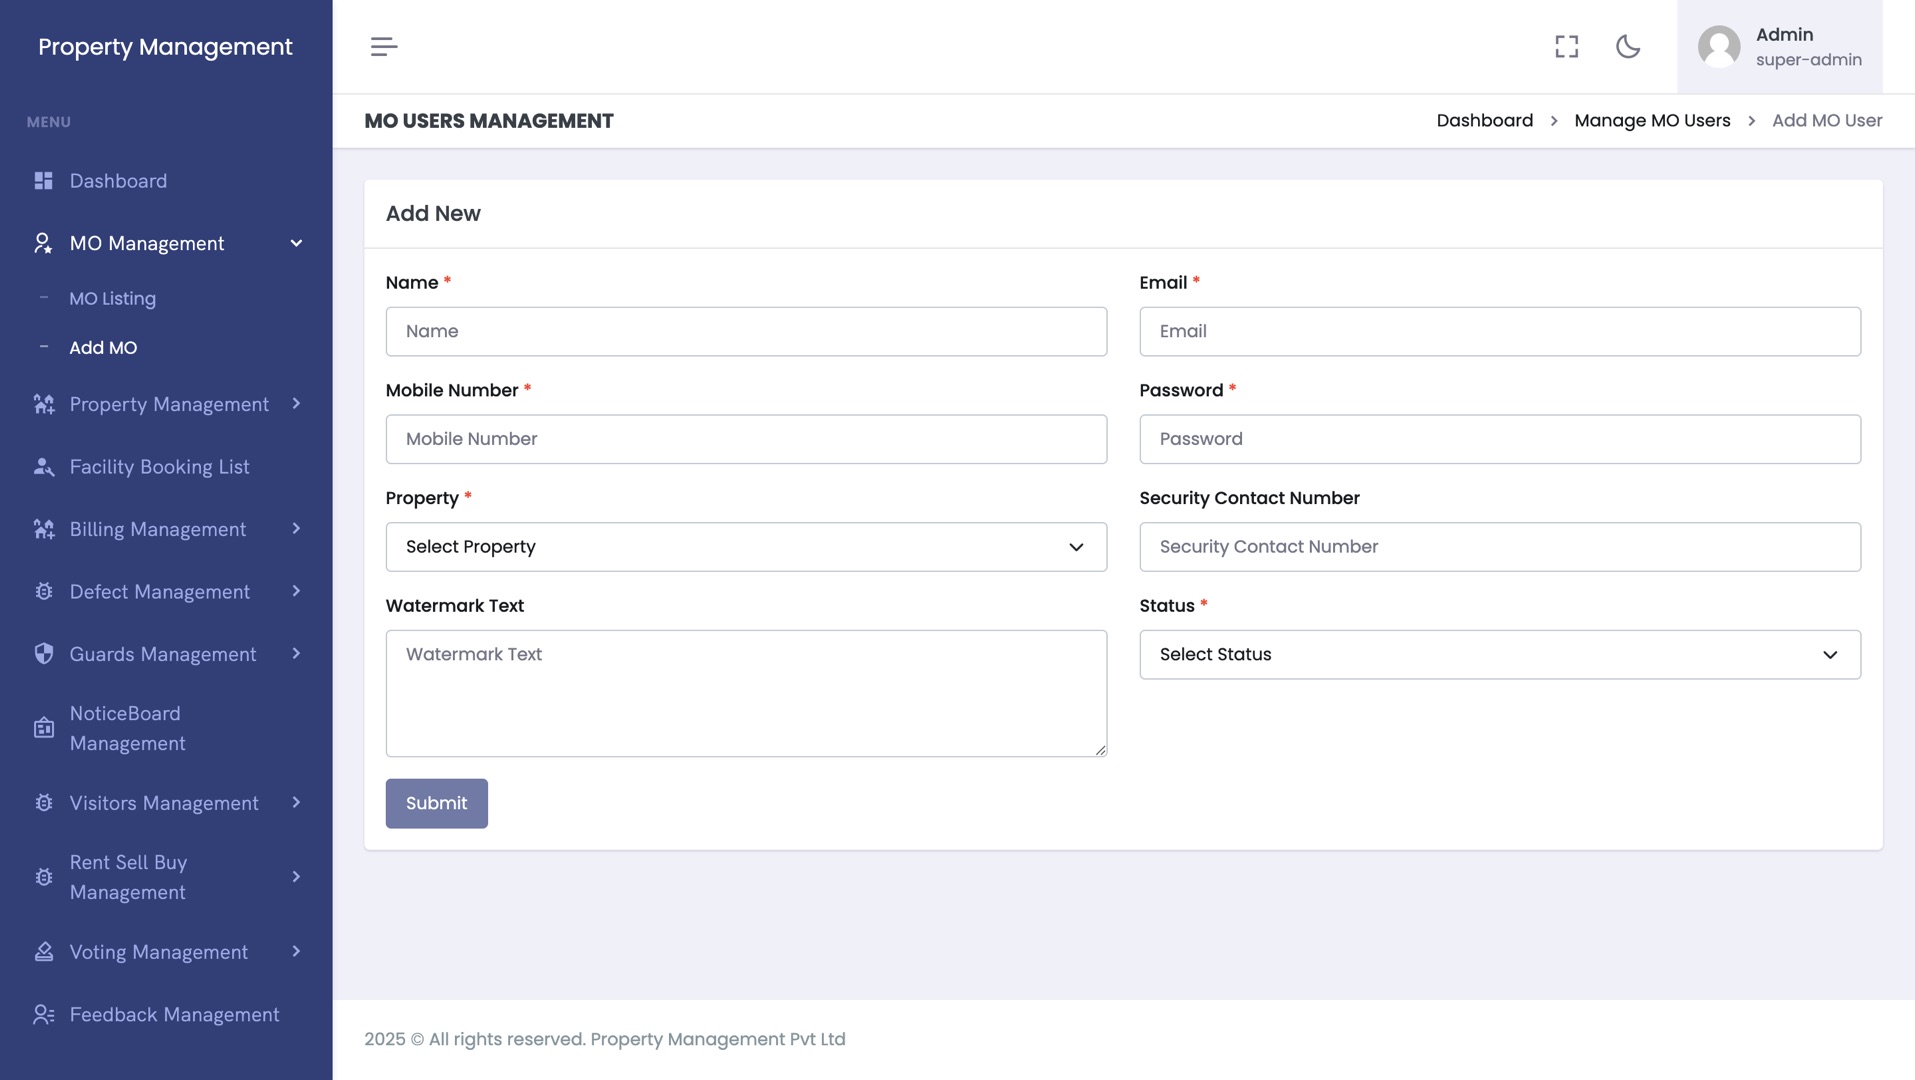Collapse the MO Management menu chevron
This screenshot has width=1915, height=1080.
(x=296, y=244)
